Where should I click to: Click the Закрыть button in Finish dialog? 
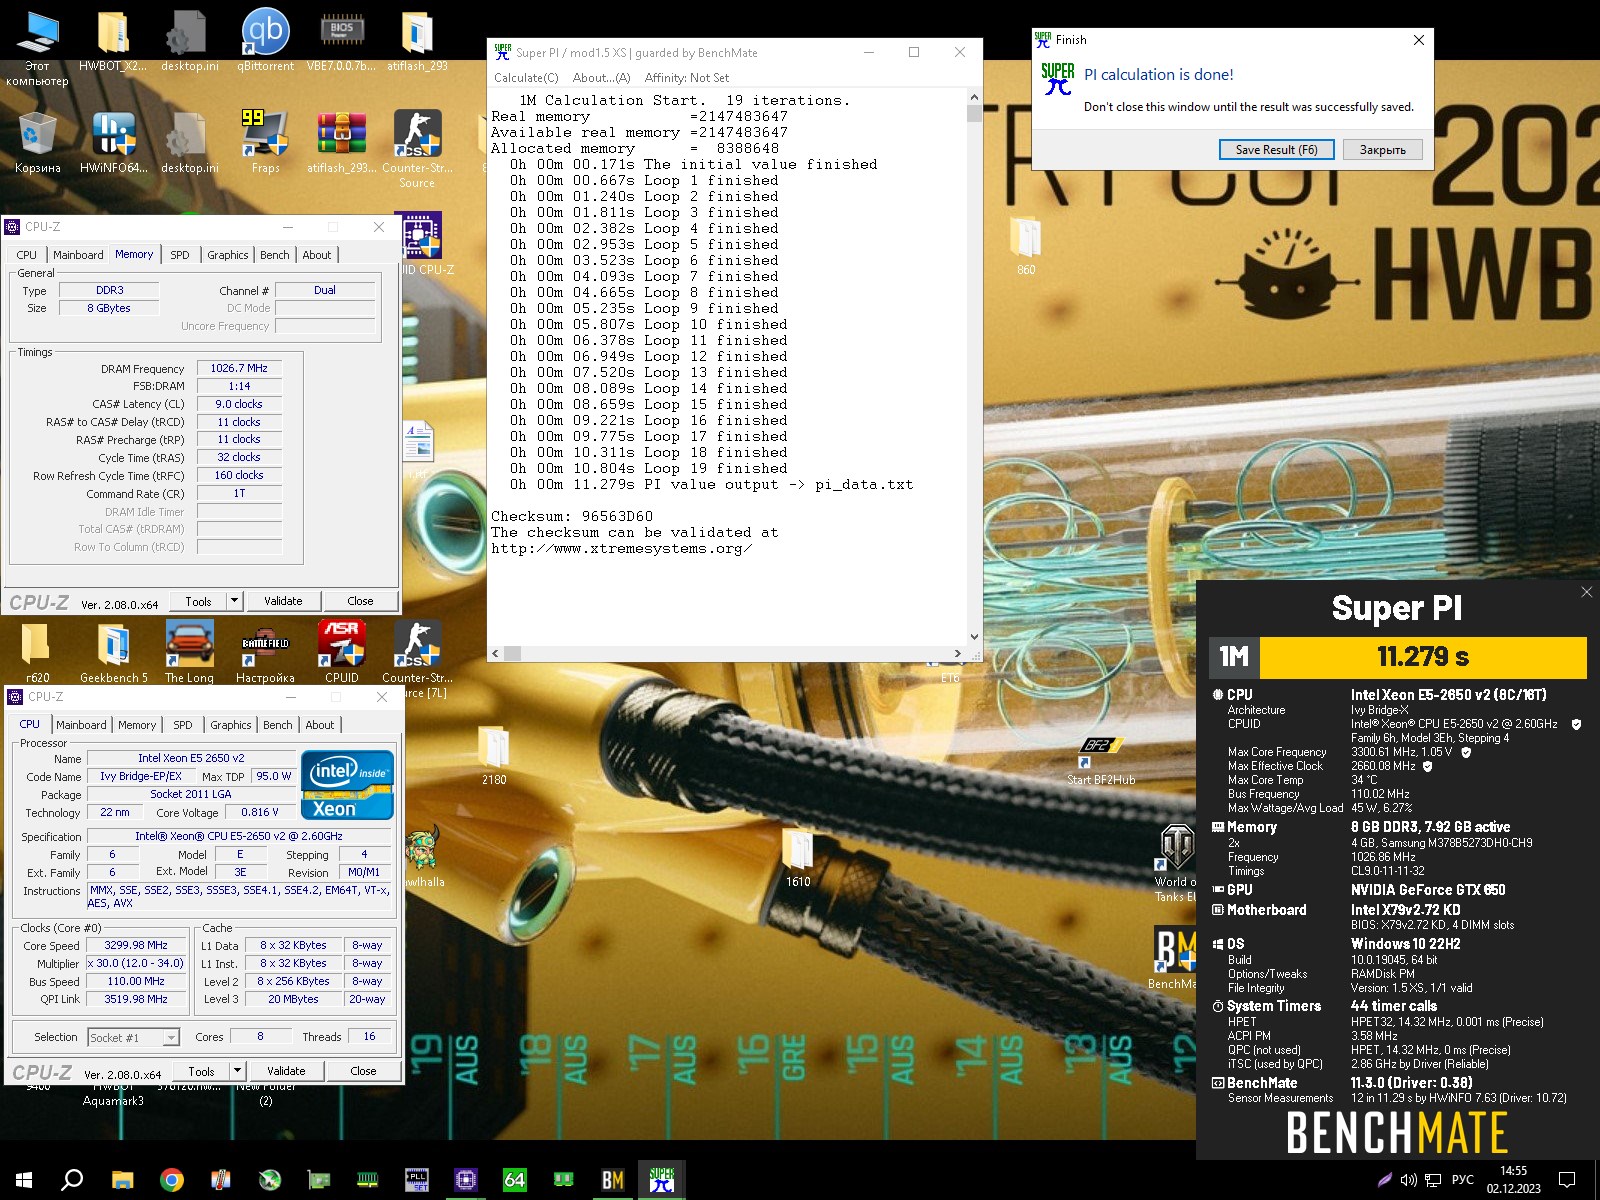click(x=1382, y=149)
